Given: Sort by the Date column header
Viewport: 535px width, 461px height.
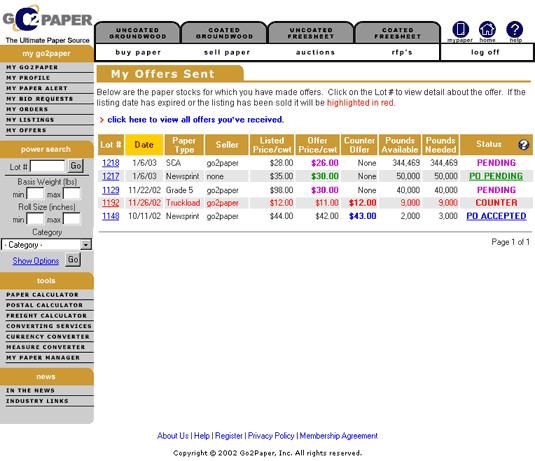Looking at the screenshot, I should coord(144,145).
